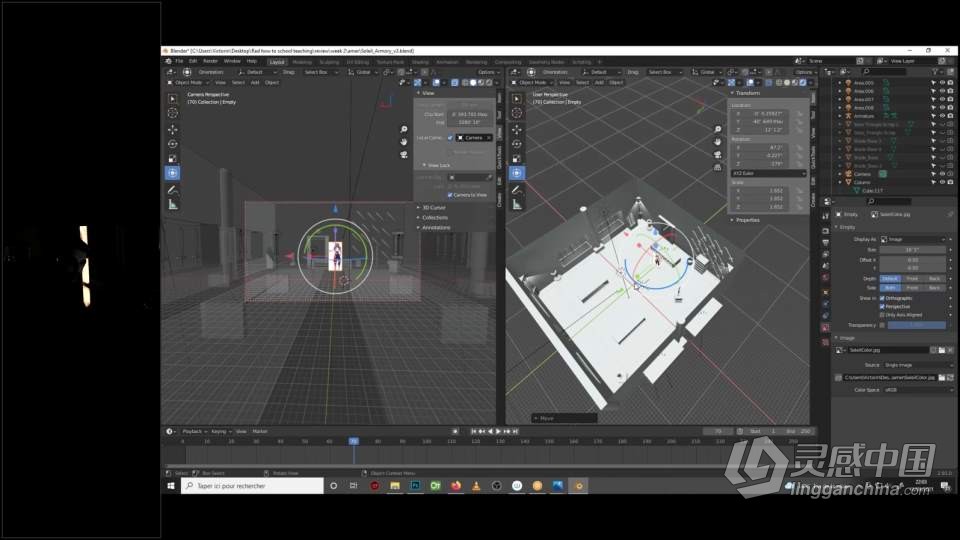Select the Transform tool in left viewport
This screenshot has height=540, width=960.
pyautogui.click(x=173, y=173)
